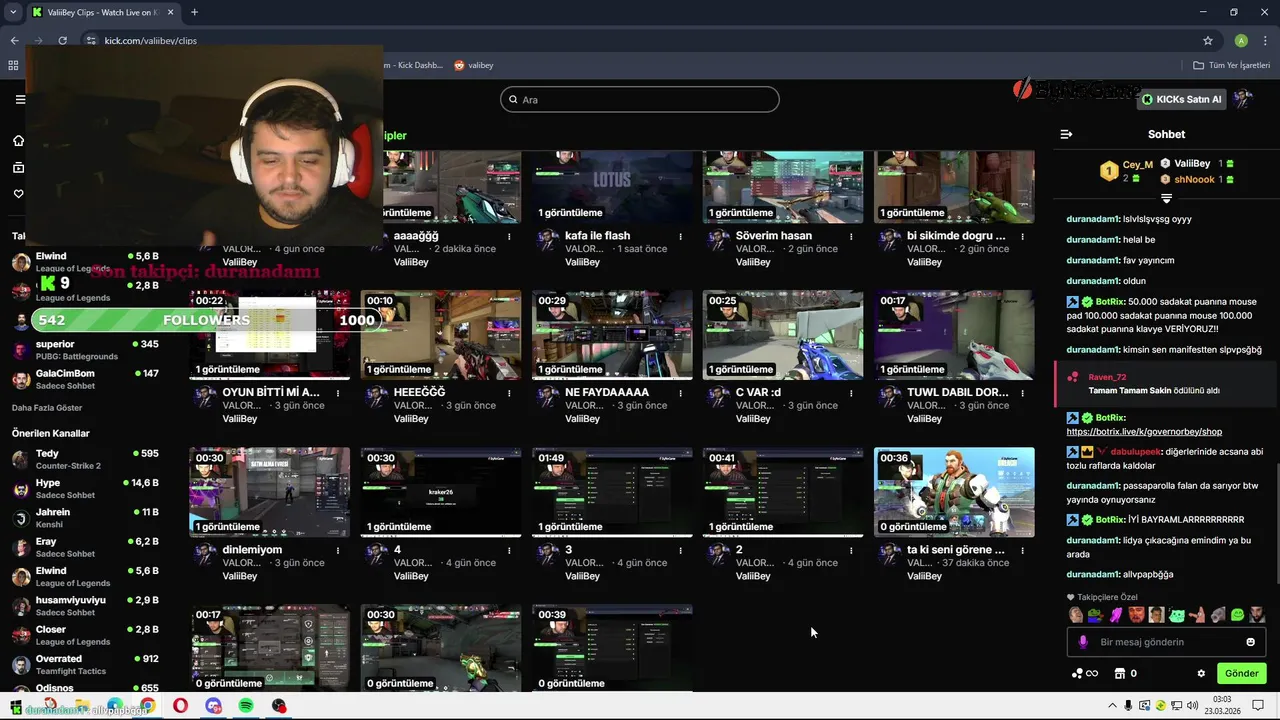Open options for 'NE FAYDAAAAA' clip
This screenshot has width=1280, height=720.
pos(680,394)
